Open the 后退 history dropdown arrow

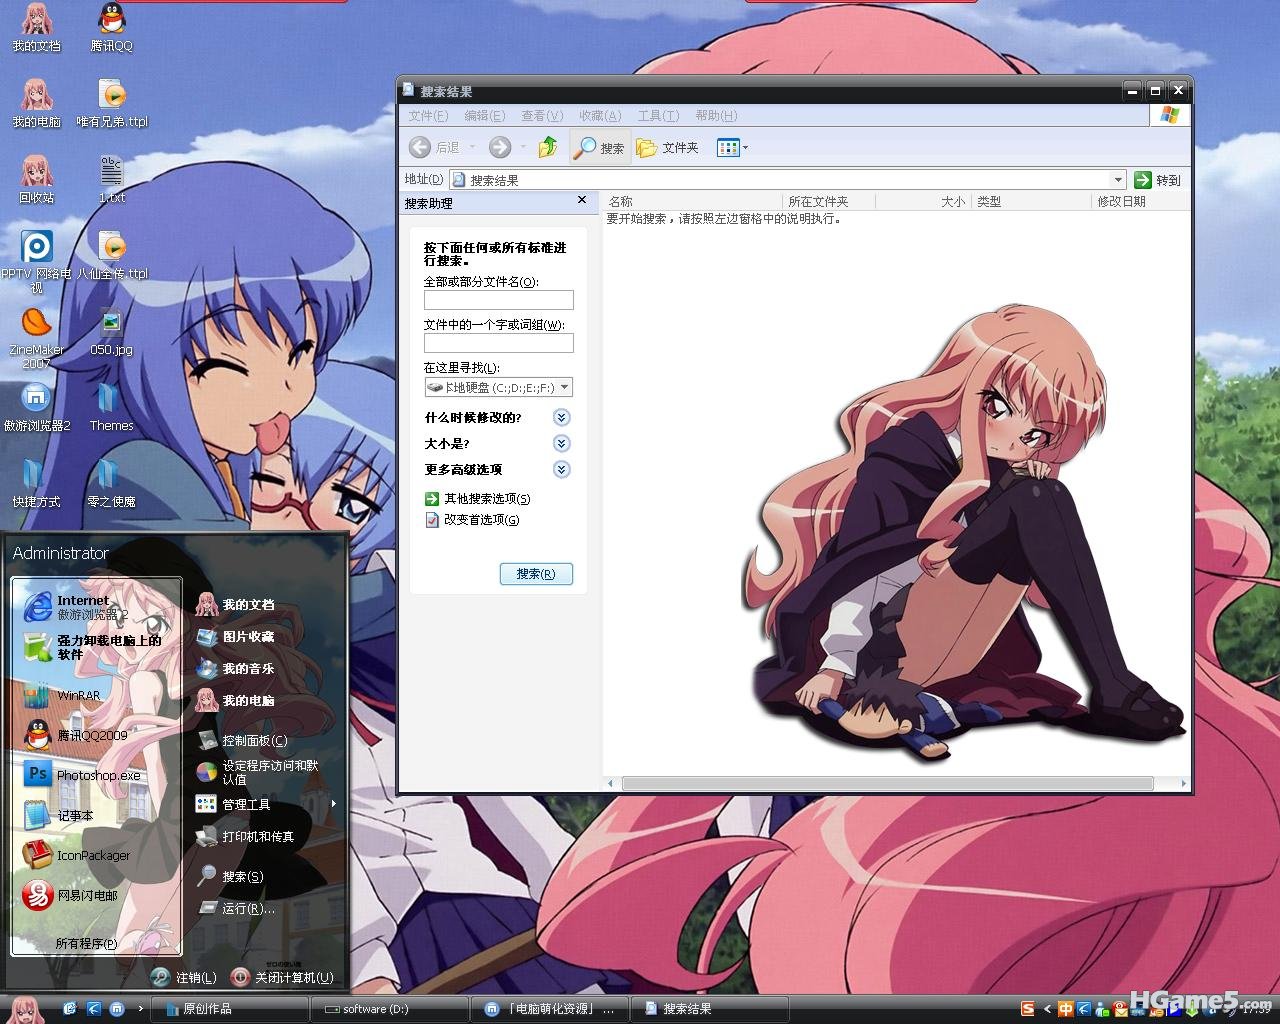click(x=472, y=148)
